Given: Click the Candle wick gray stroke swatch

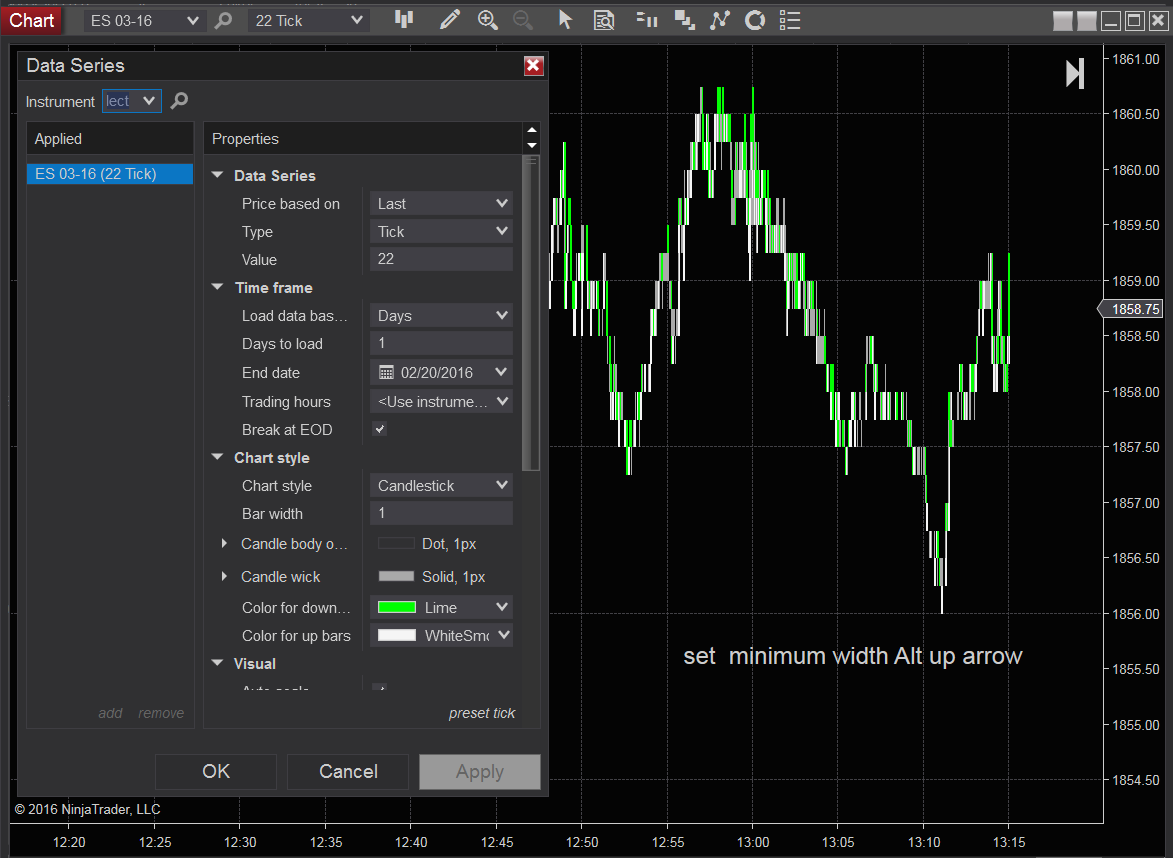Looking at the screenshot, I should click(396, 576).
